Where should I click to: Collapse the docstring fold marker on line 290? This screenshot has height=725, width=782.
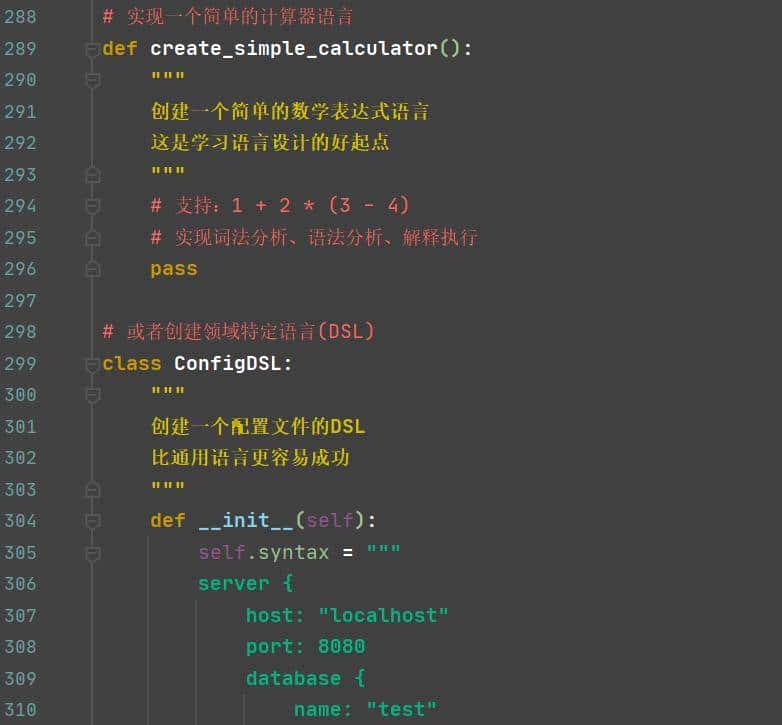pos(92,80)
